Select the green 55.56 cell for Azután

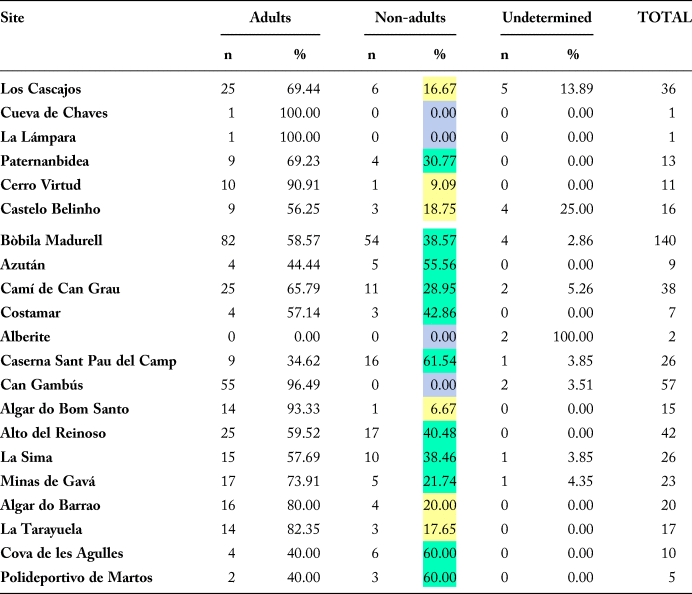coord(440,264)
